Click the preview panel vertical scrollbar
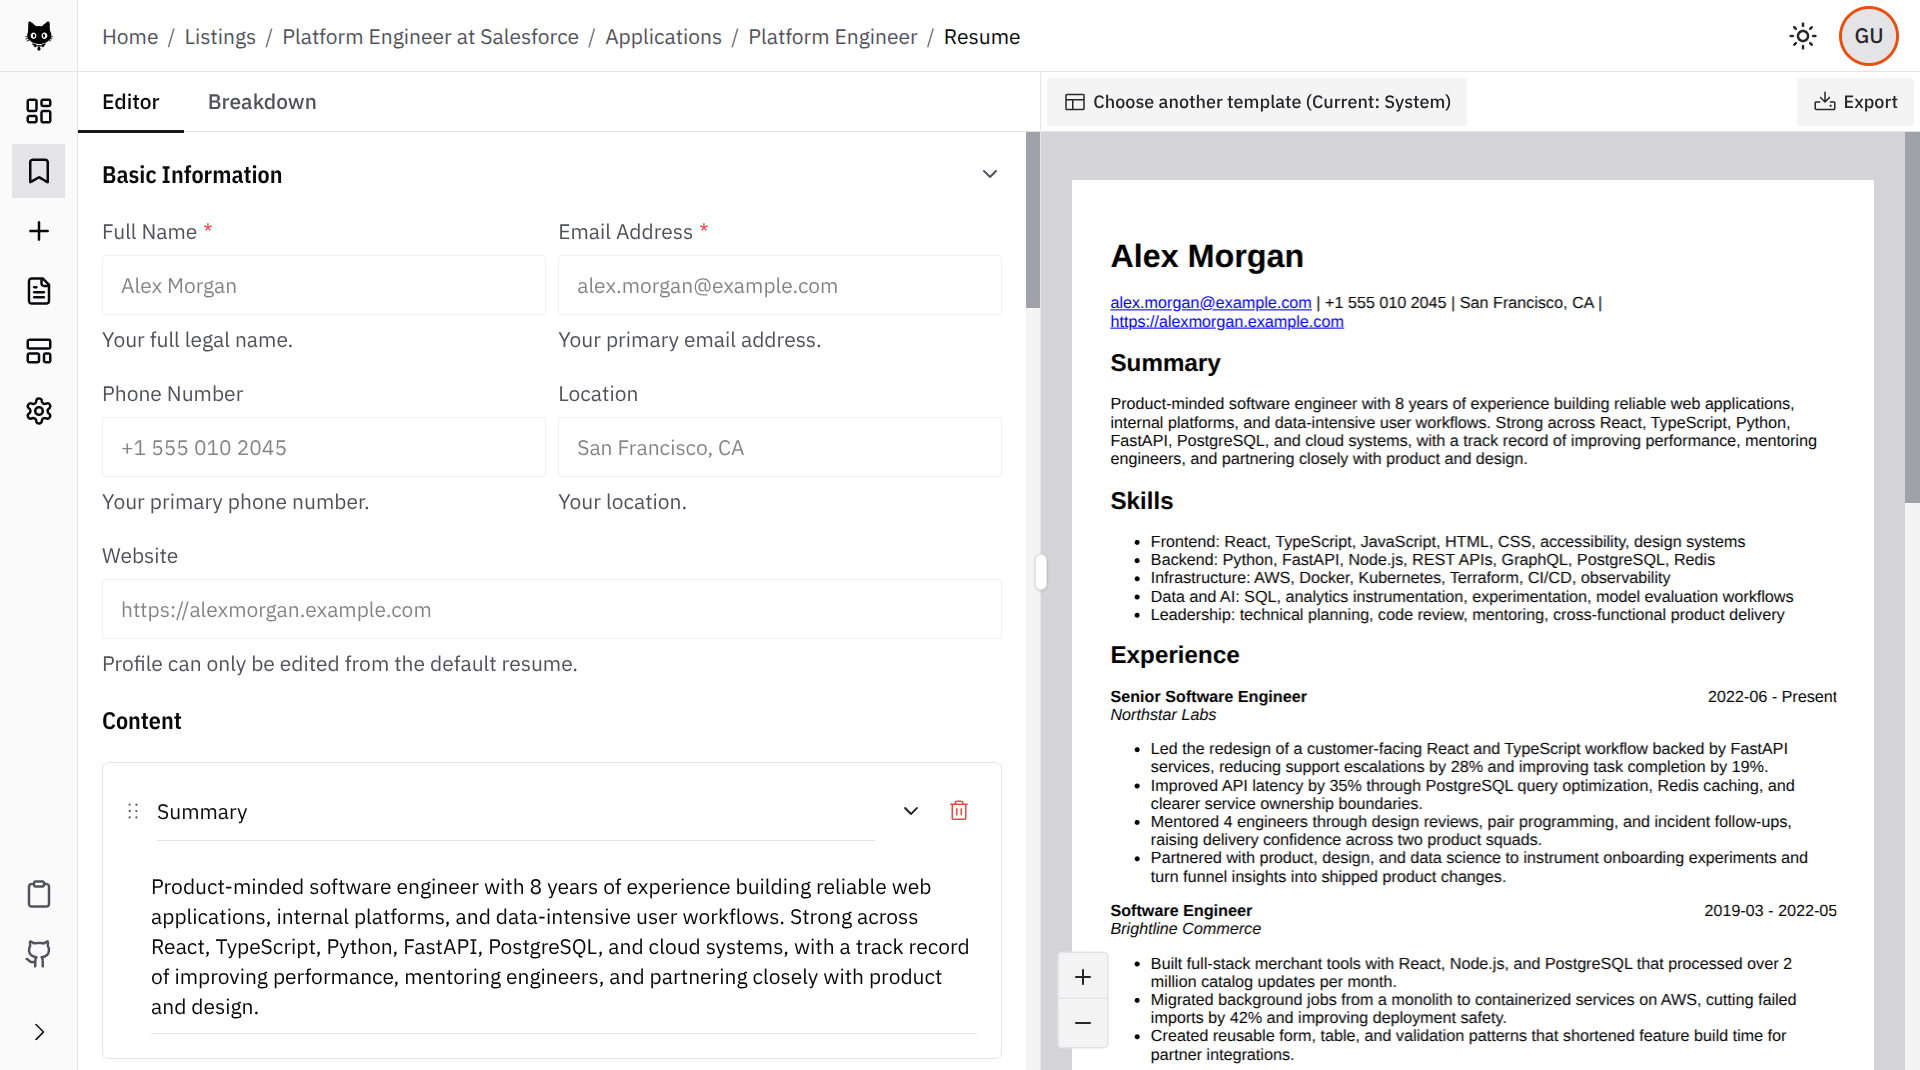This screenshot has height=1070, width=1920. click(1912, 317)
